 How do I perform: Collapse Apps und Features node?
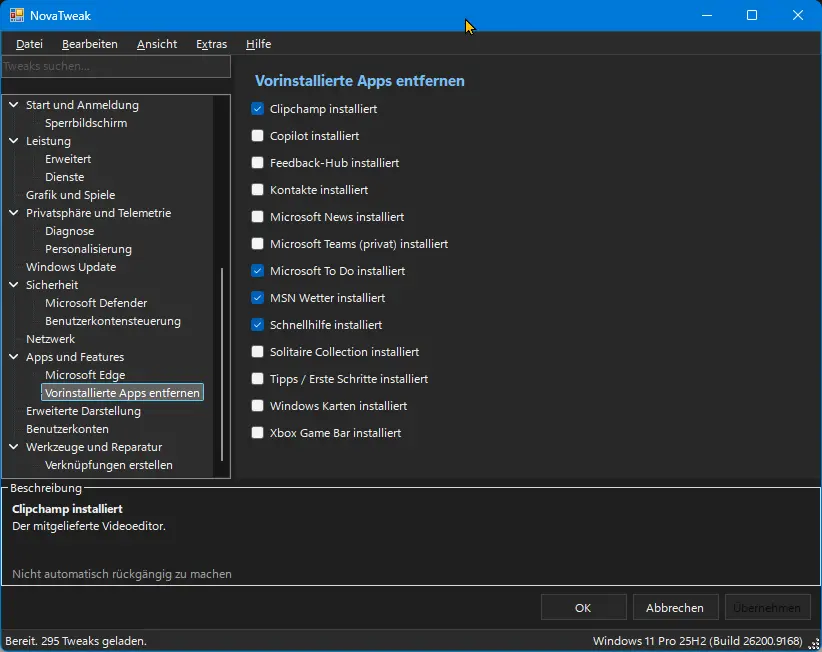pyautogui.click(x=14, y=357)
